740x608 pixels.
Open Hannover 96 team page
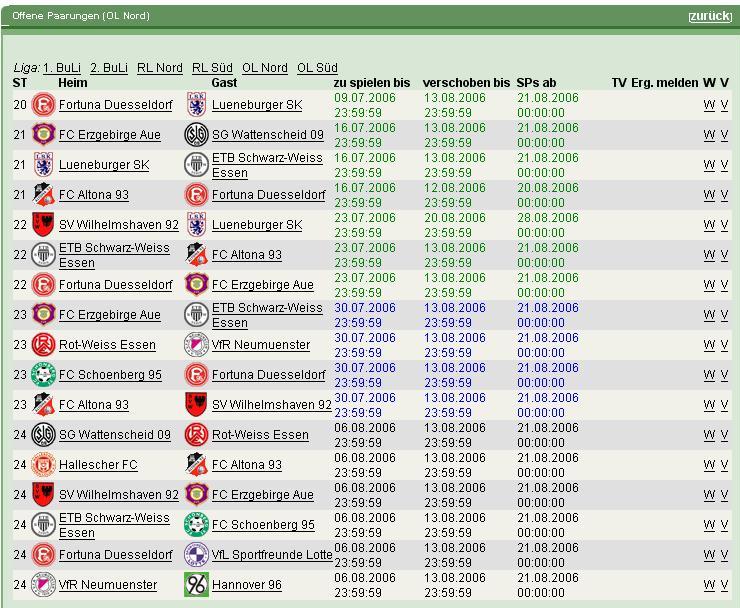point(247,585)
